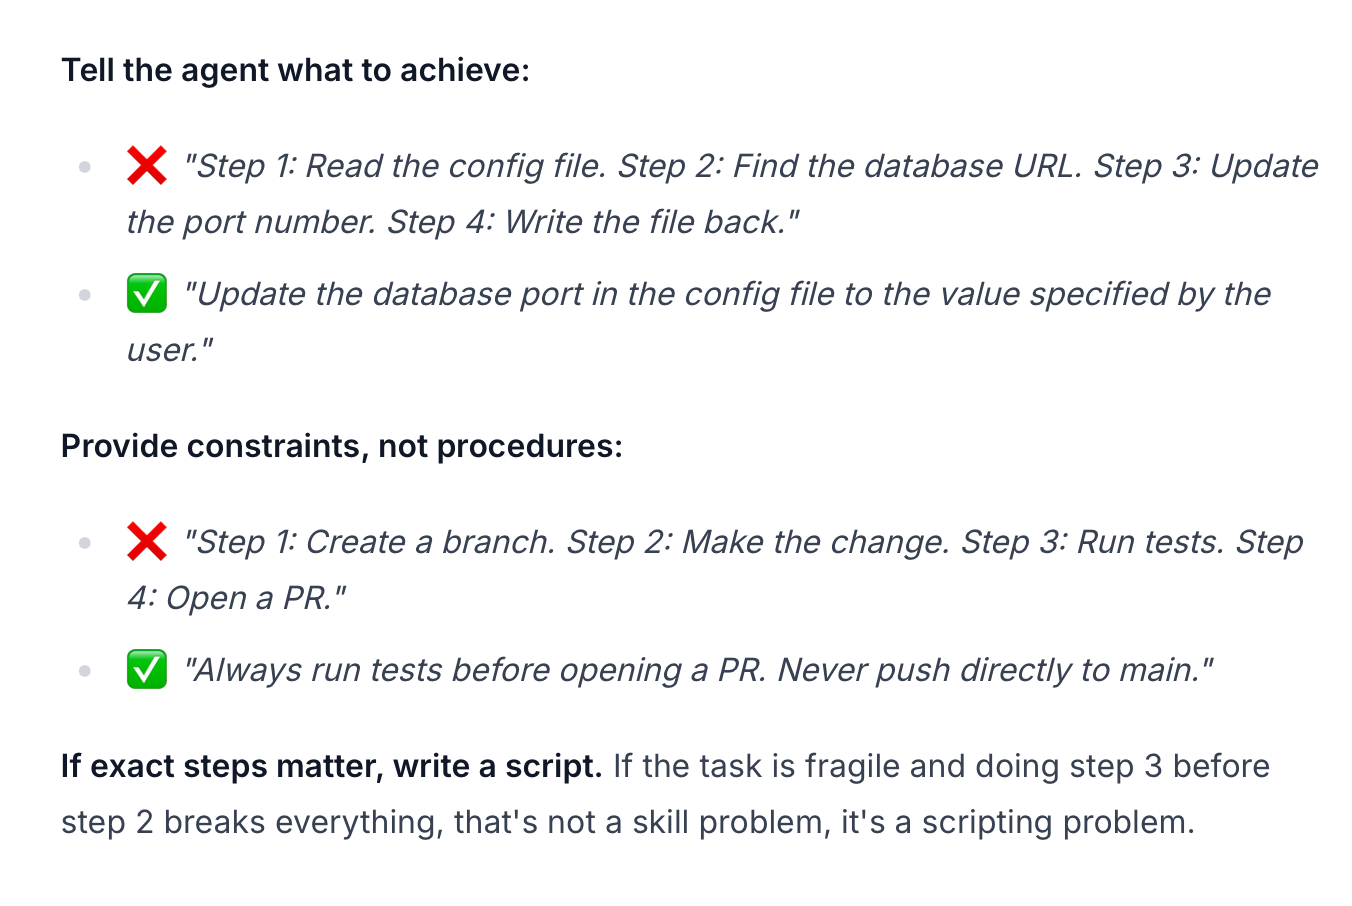
Task: Click the heading "Tell the agent what to achieve:"
Action: click(x=295, y=71)
